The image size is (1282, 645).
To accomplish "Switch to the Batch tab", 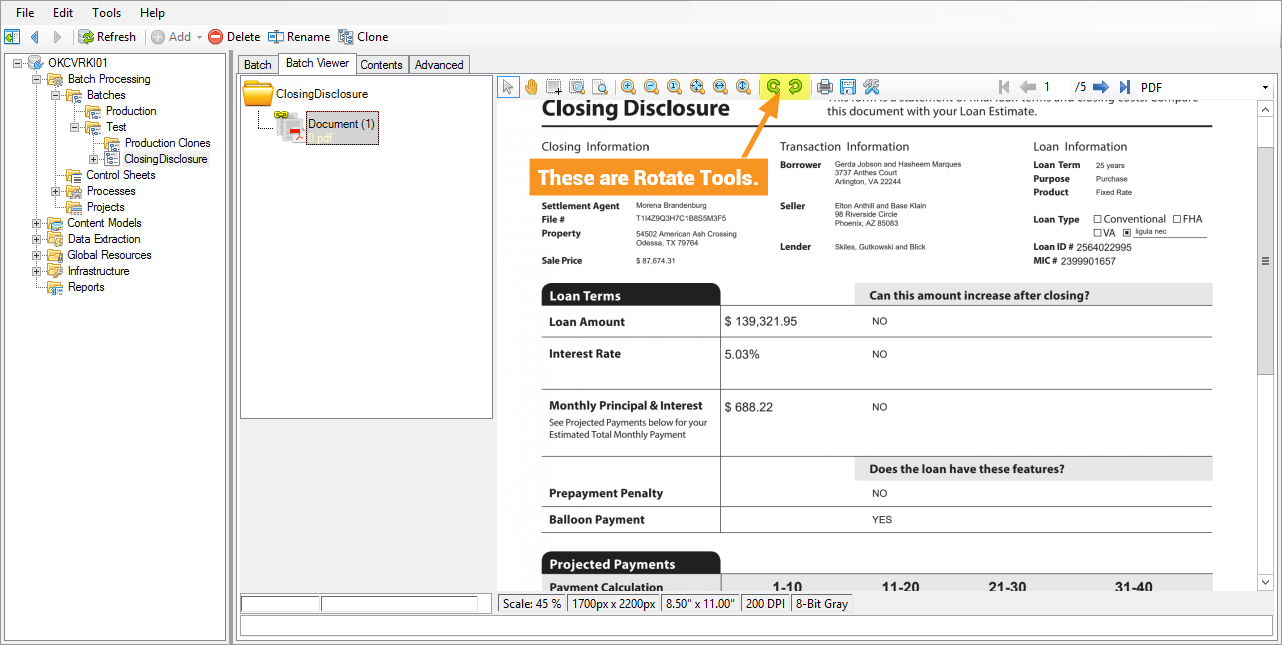I will tap(258, 65).
